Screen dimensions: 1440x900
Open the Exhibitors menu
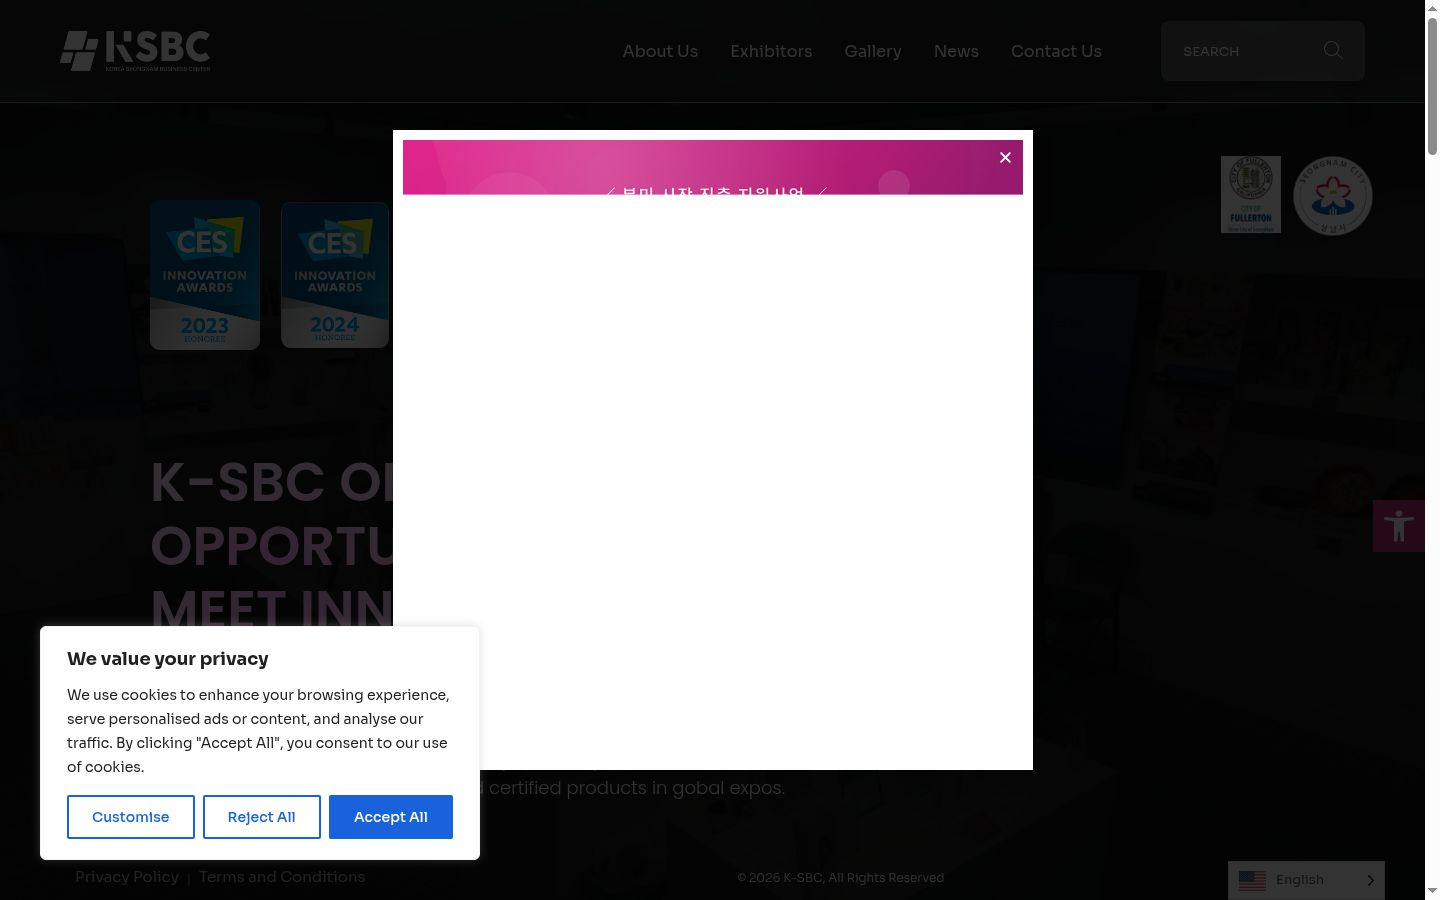[771, 51]
